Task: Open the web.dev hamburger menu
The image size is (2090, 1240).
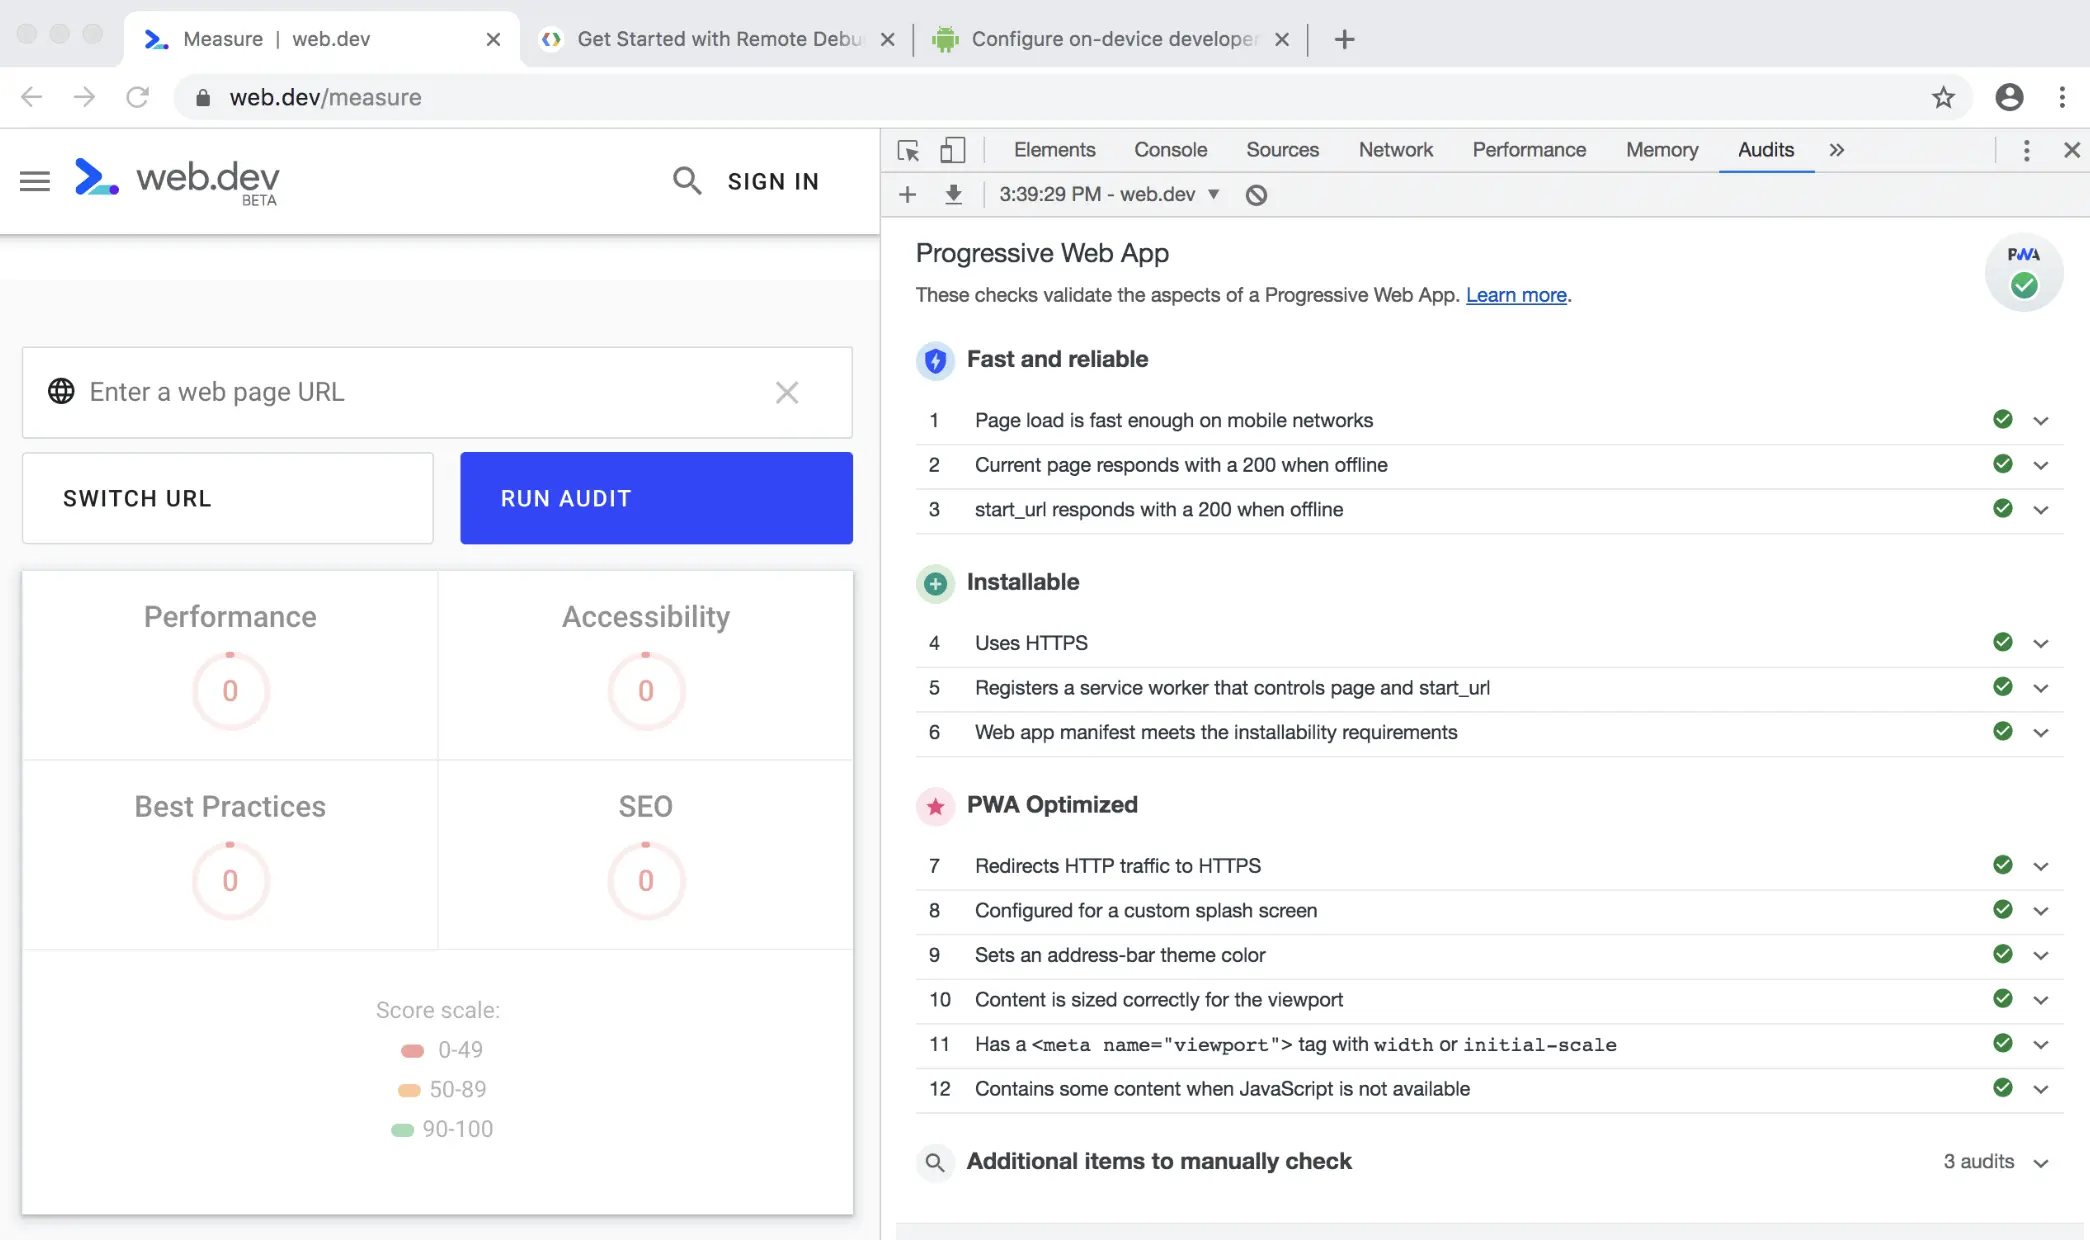Action: 35,181
